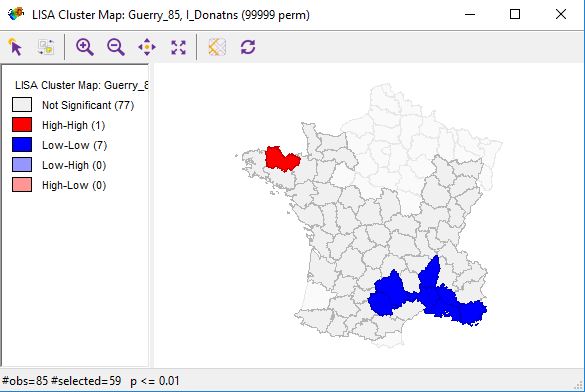The image size is (585, 392).
Task: Activate the Select pointer tool
Action: pos(15,47)
